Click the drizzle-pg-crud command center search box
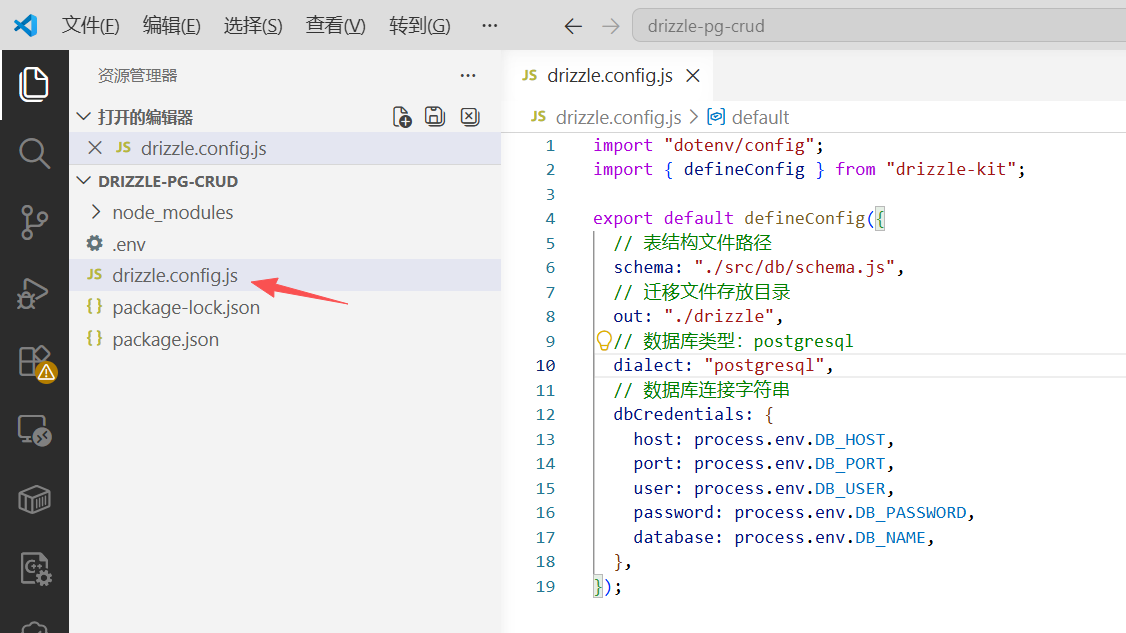Viewport: 1126px width, 633px height. [879, 27]
